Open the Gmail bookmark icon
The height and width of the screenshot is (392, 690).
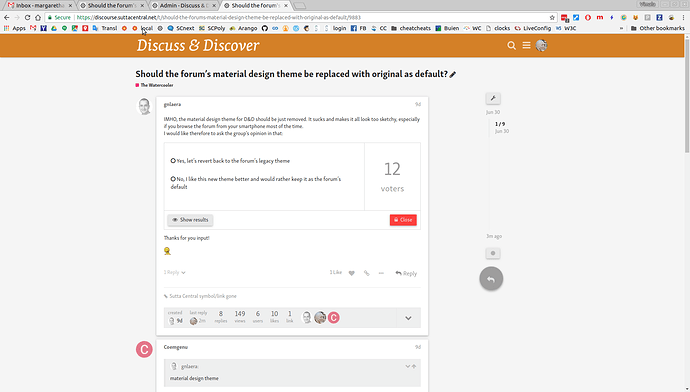tap(33, 28)
